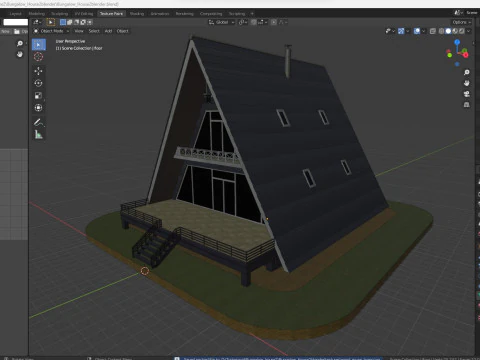Click the New image button

(x=5, y=31)
